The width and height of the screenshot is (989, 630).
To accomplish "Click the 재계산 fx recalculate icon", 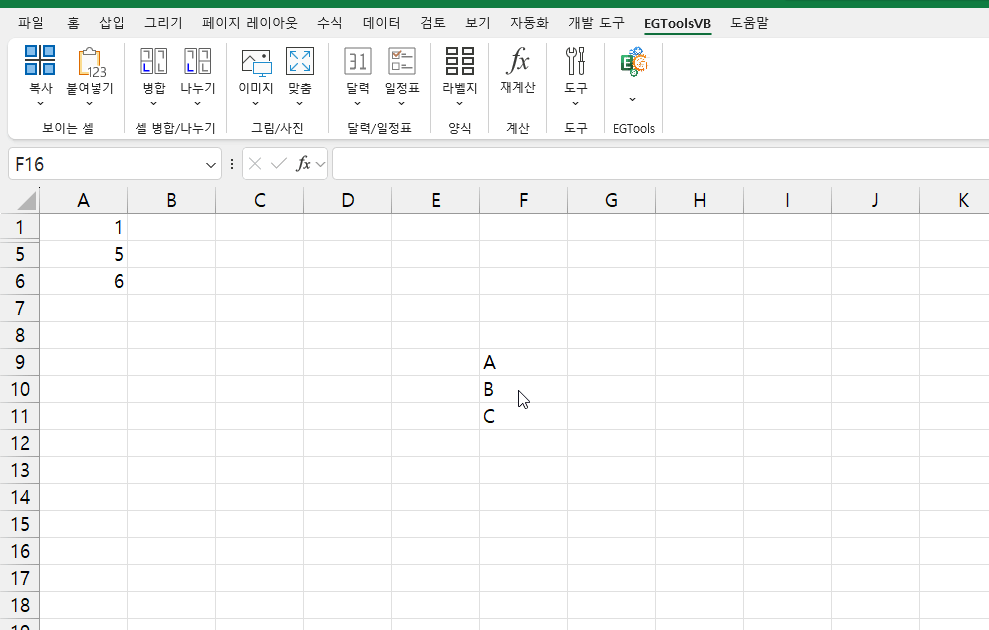I will (518, 62).
